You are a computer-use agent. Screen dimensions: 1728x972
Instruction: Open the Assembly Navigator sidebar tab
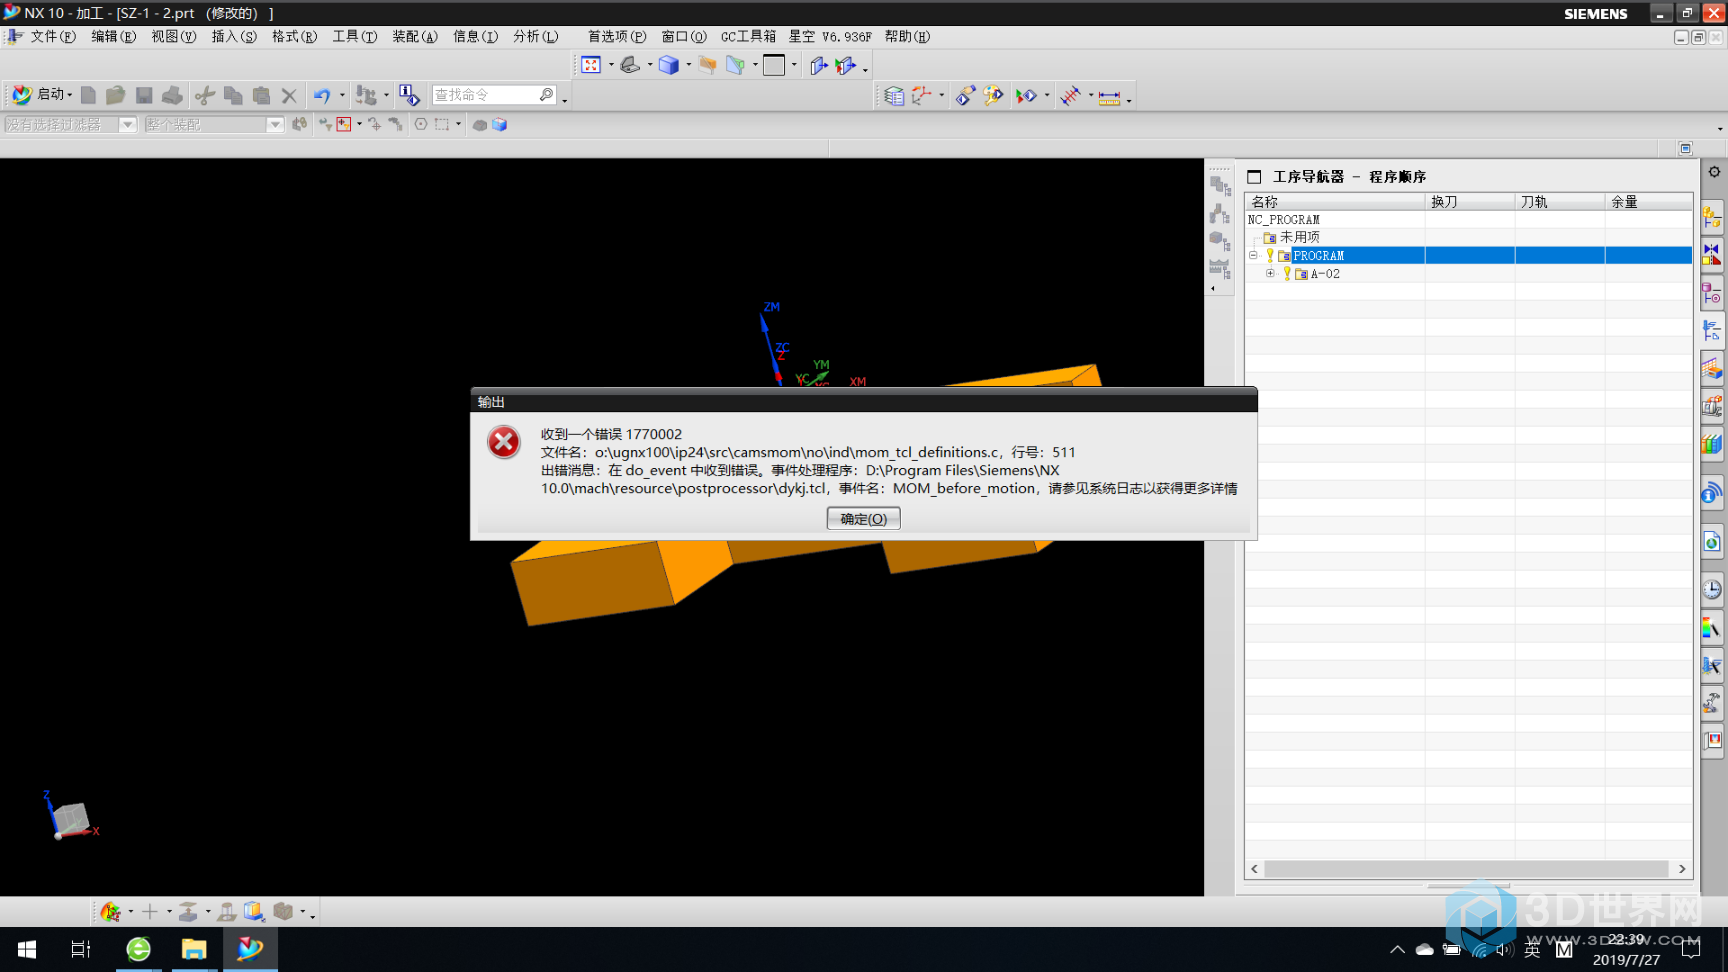(1712, 217)
